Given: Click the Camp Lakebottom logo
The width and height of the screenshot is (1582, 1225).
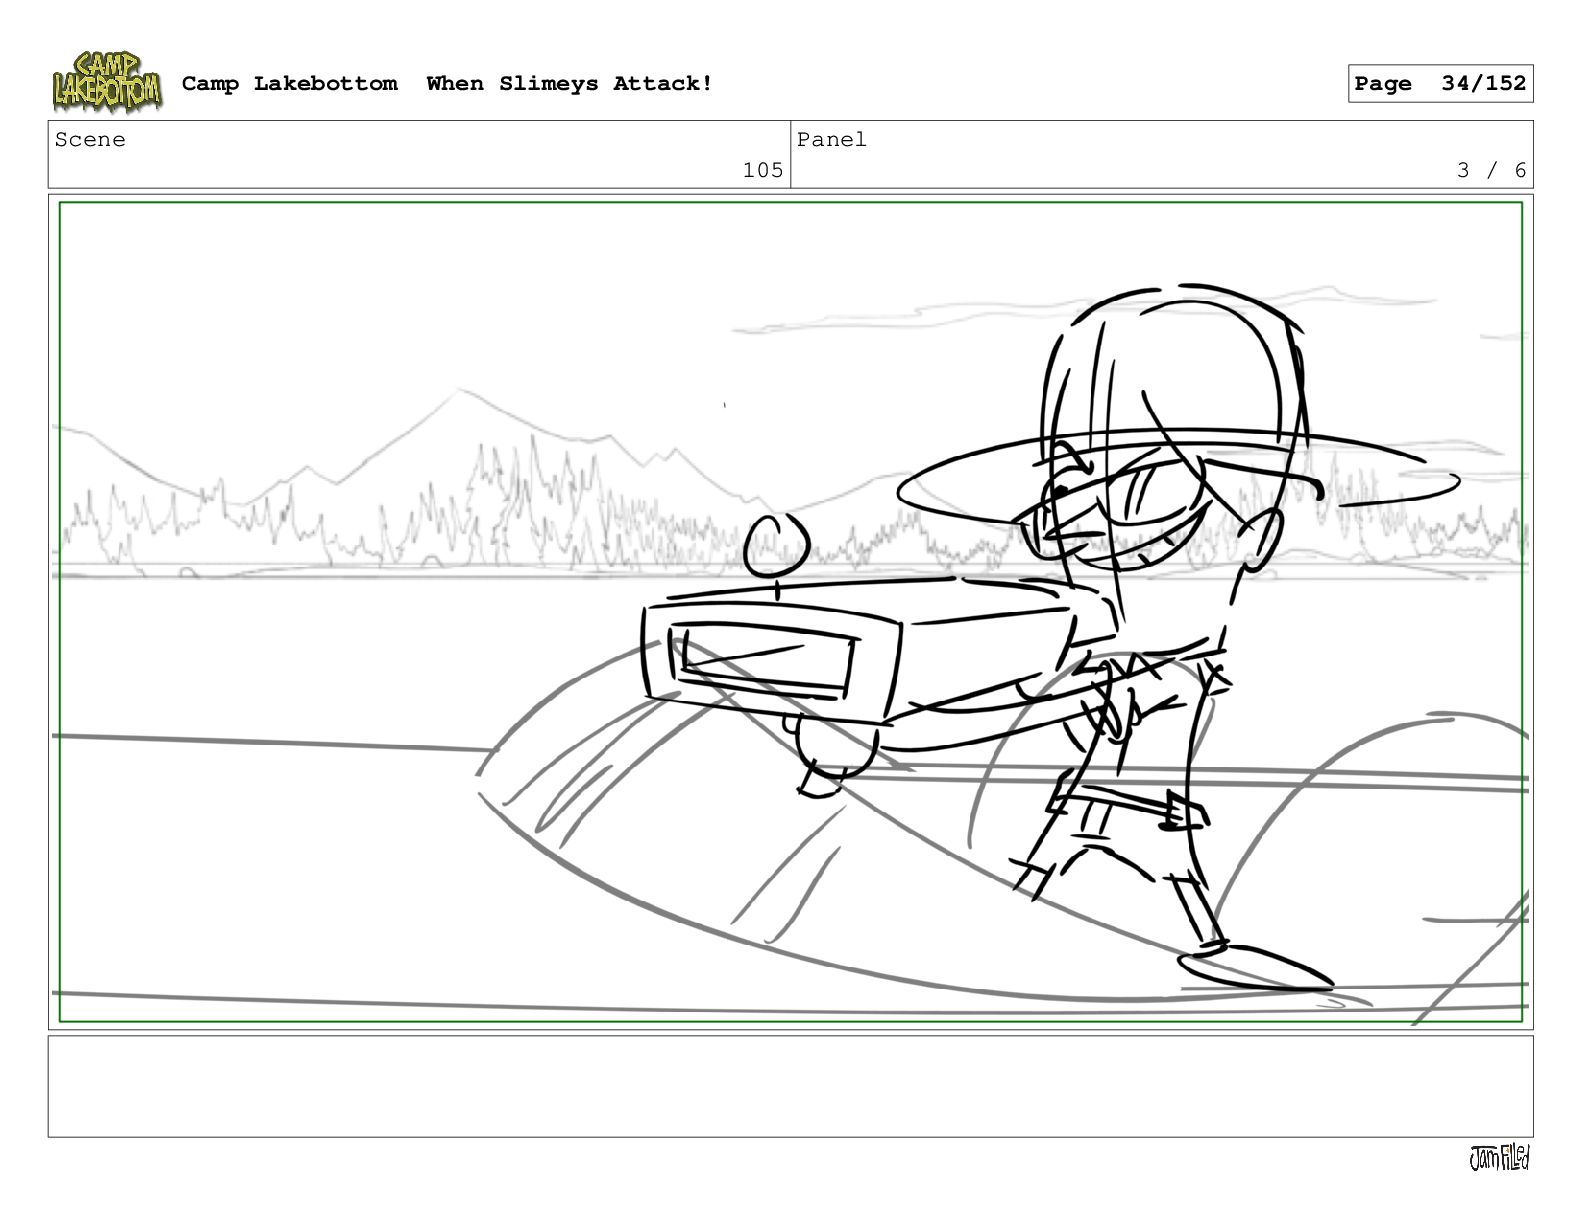Looking at the screenshot, I should tap(107, 82).
